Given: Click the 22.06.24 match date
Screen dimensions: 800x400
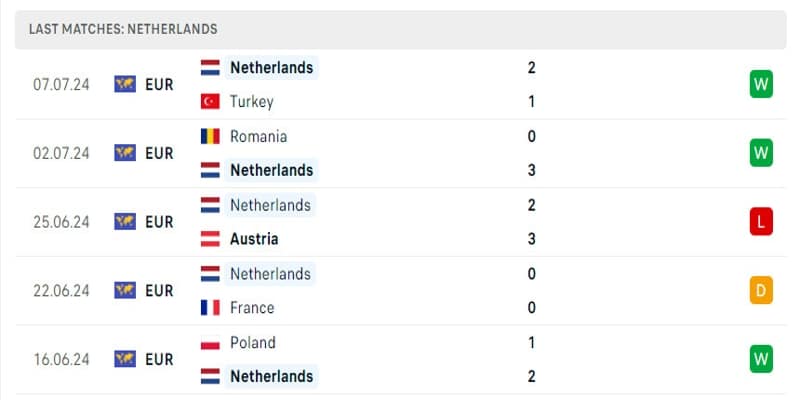Looking at the screenshot, I should pyautogui.click(x=61, y=291).
